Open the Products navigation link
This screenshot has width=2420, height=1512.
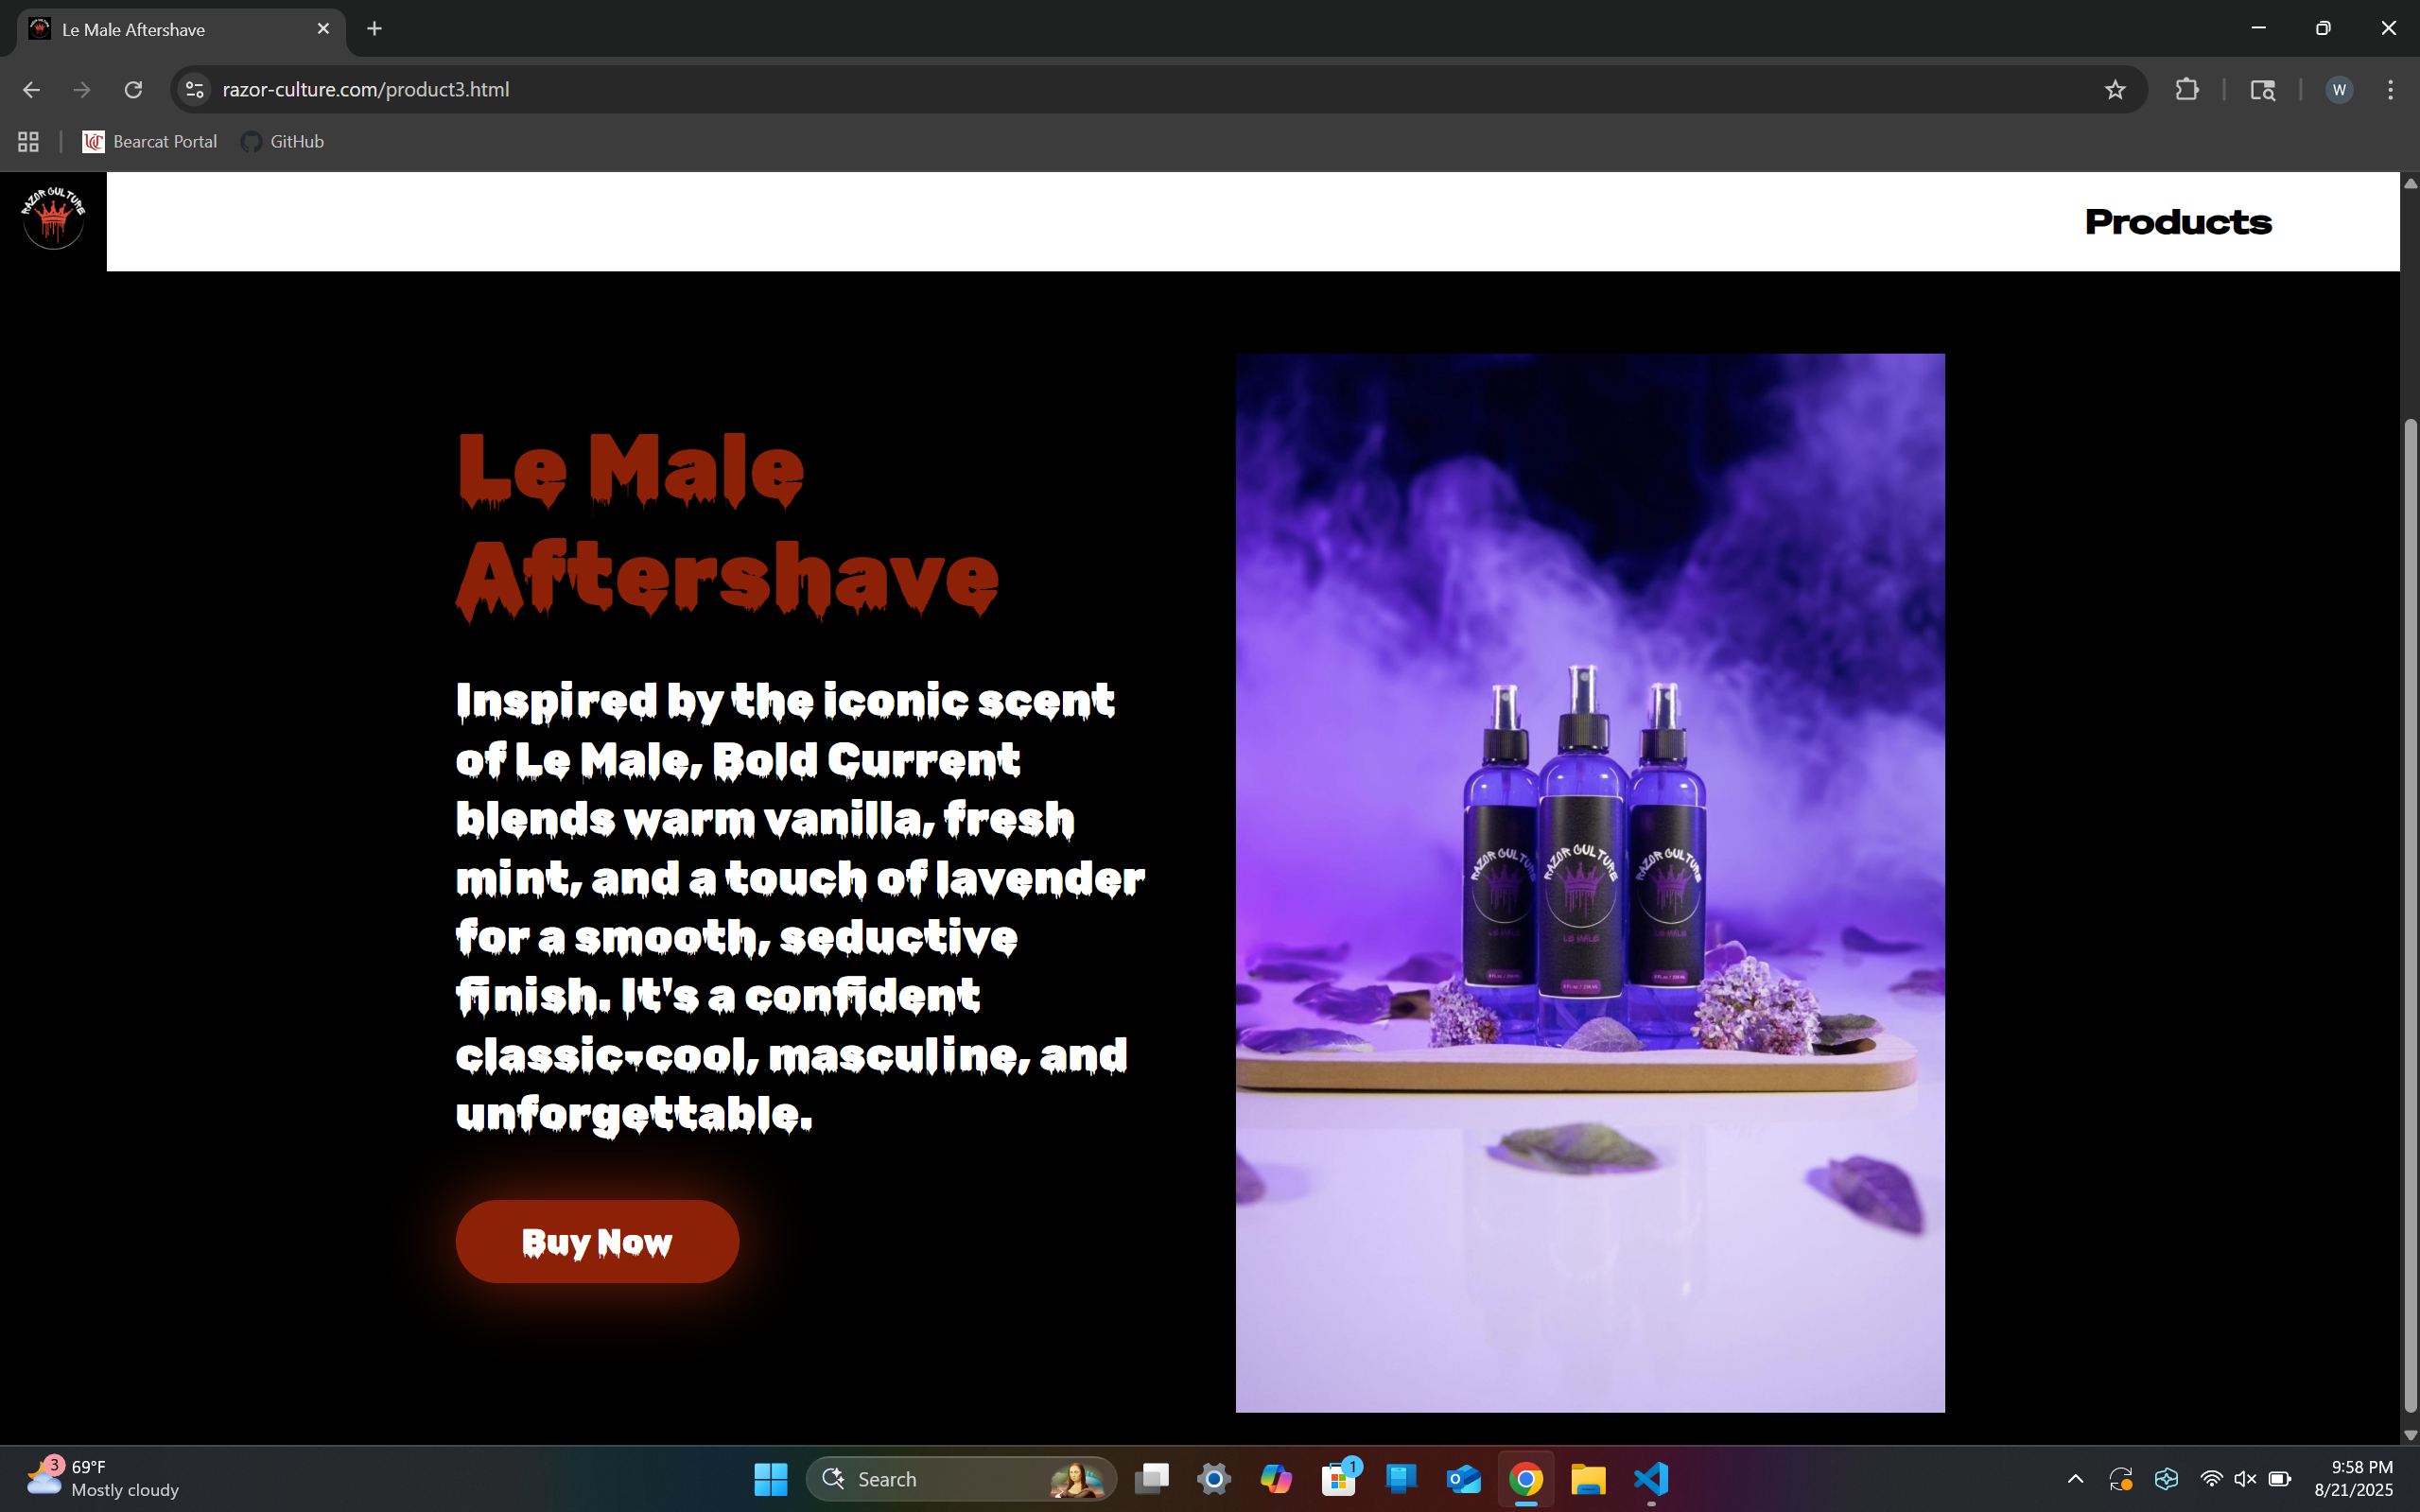2177,222
